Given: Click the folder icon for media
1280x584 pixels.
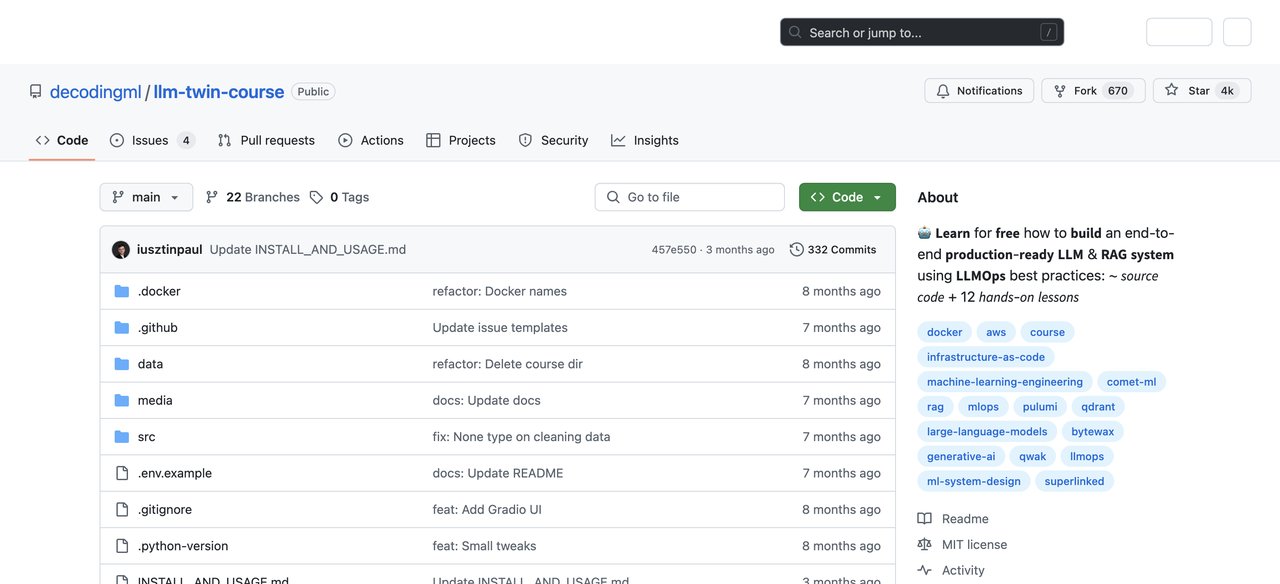Looking at the screenshot, I should coord(122,400).
